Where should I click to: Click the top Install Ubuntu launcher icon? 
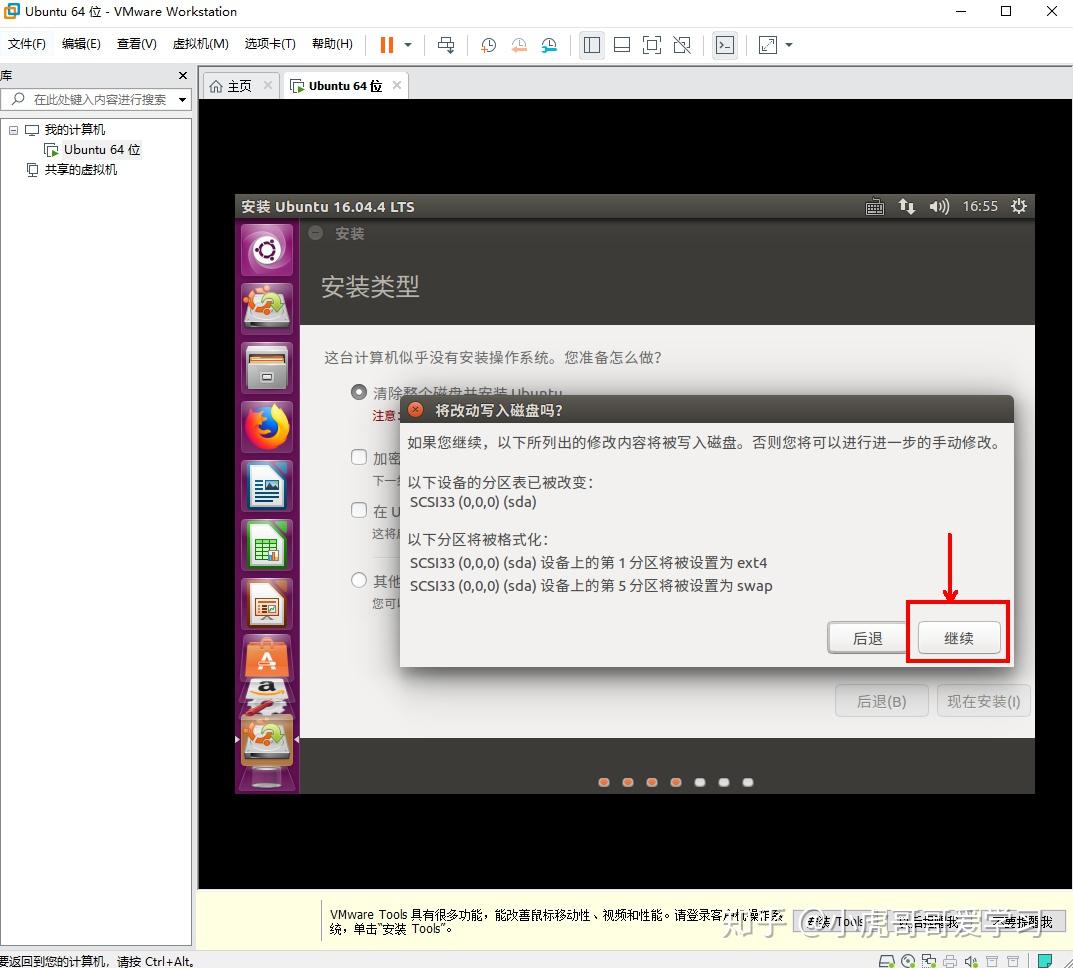[267, 309]
